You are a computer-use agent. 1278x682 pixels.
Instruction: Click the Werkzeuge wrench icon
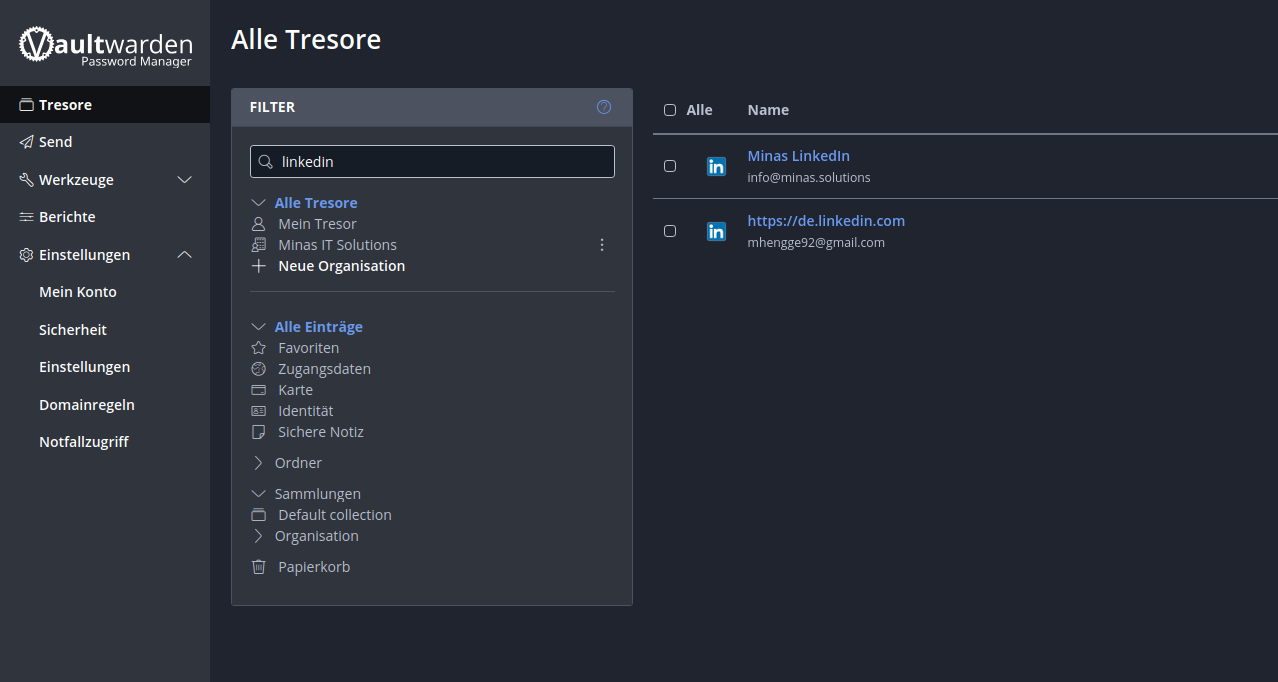pos(26,180)
